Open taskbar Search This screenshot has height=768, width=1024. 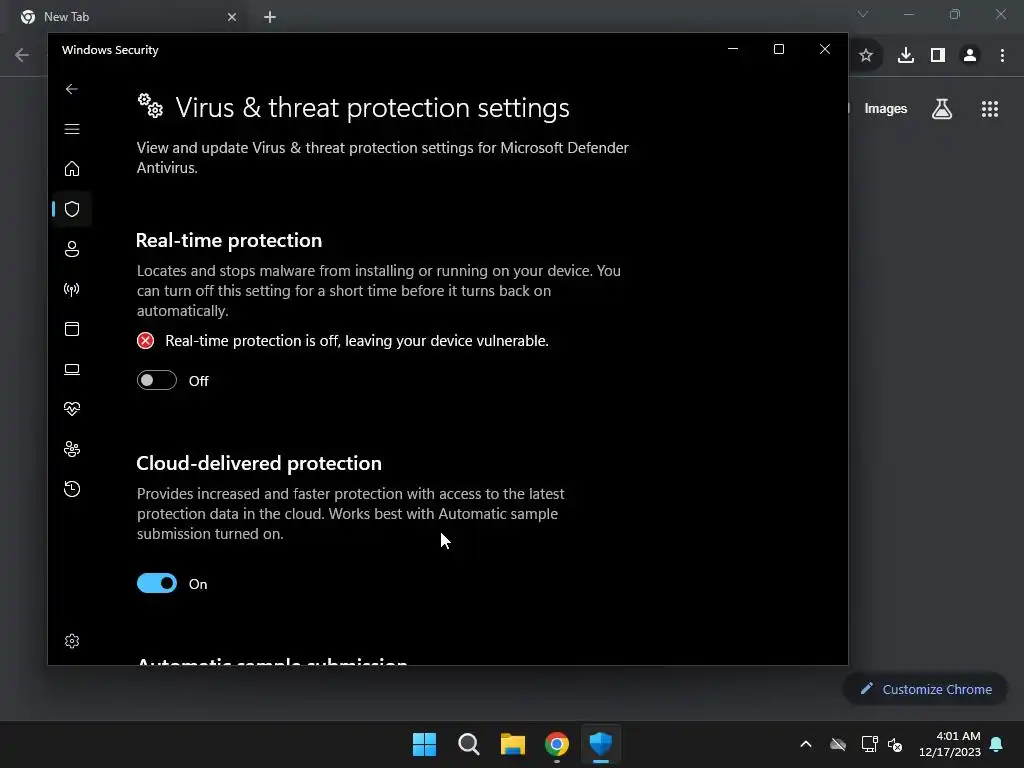coord(469,744)
